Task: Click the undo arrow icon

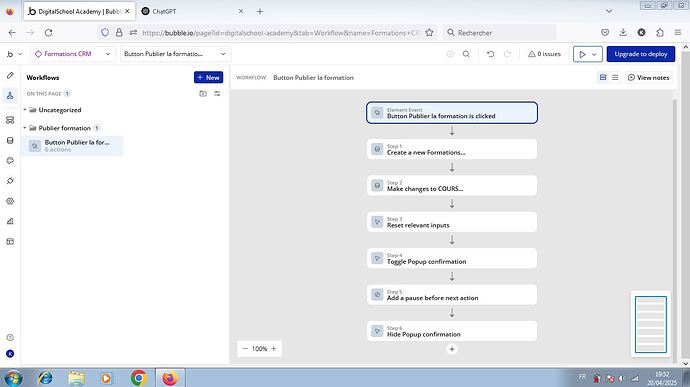Action: point(490,54)
